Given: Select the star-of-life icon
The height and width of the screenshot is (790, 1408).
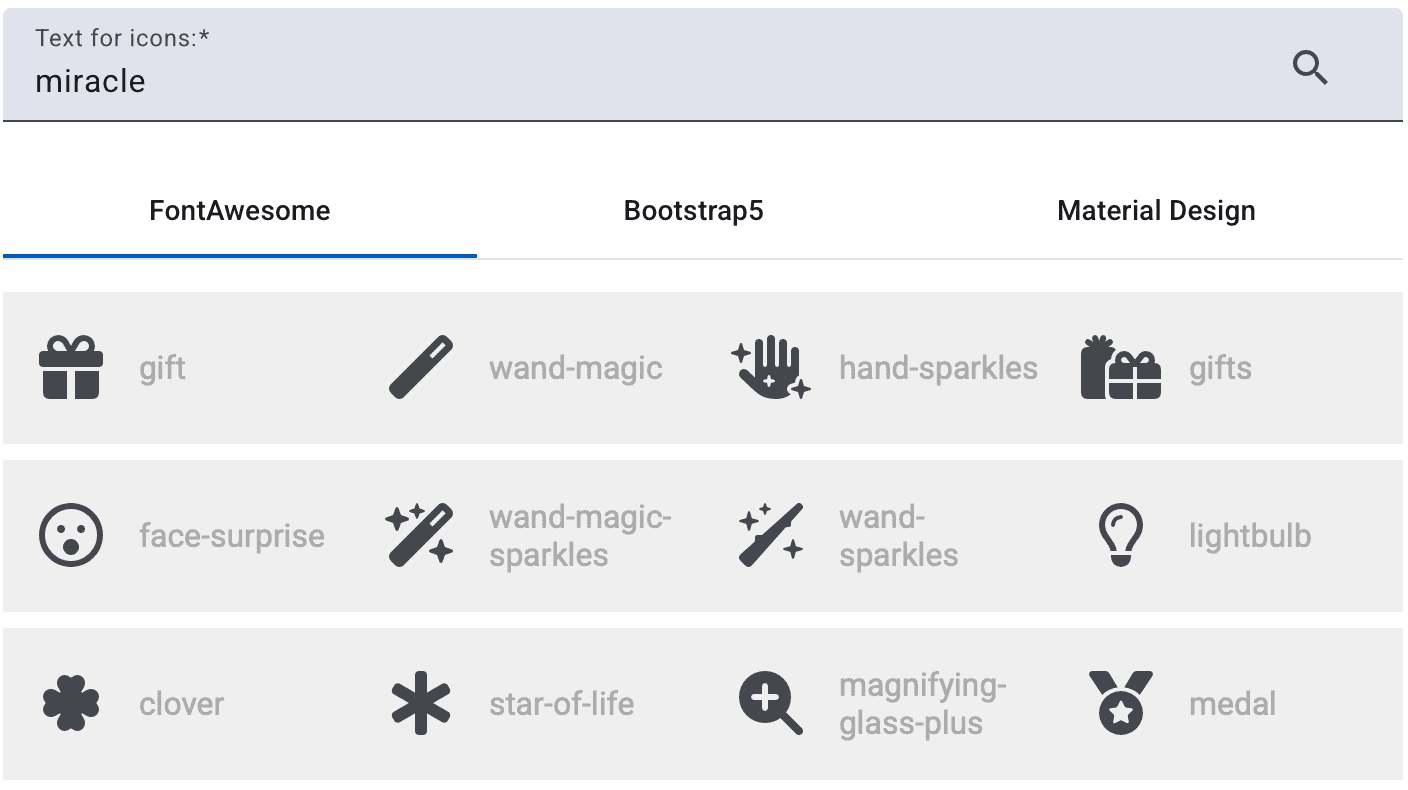Looking at the screenshot, I should pyautogui.click(x=420, y=703).
